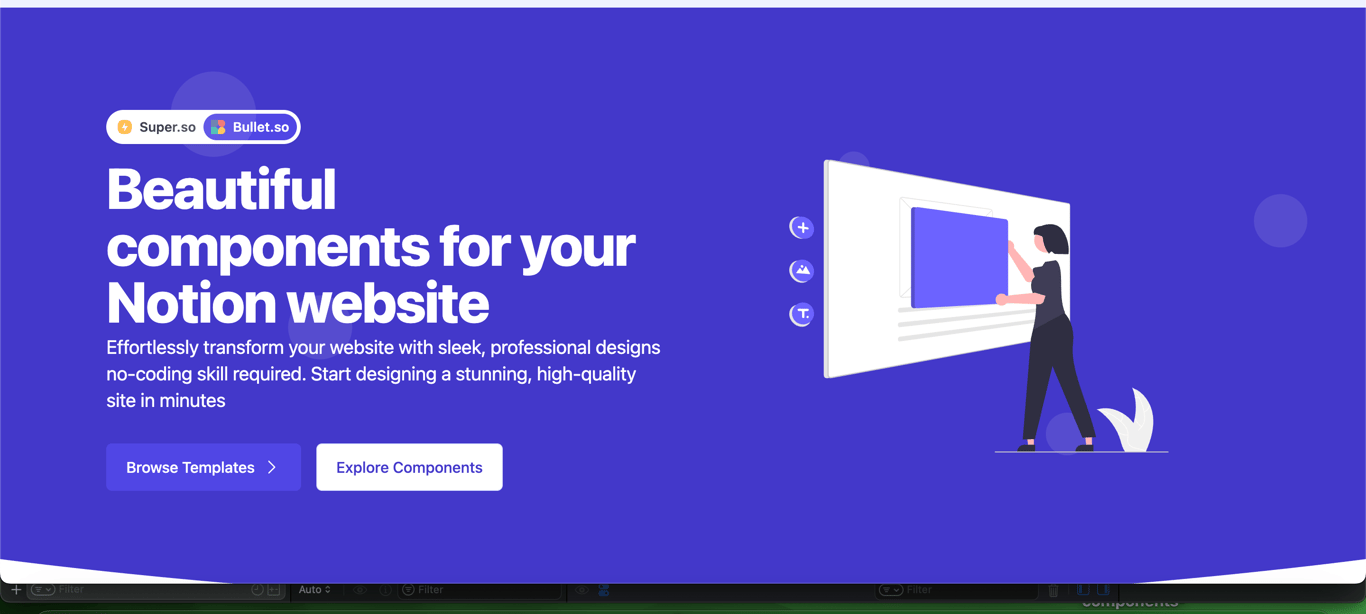Click the purple rectangle in the illustration
The width and height of the screenshot is (1366, 614).
pyautogui.click(x=959, y=257)
